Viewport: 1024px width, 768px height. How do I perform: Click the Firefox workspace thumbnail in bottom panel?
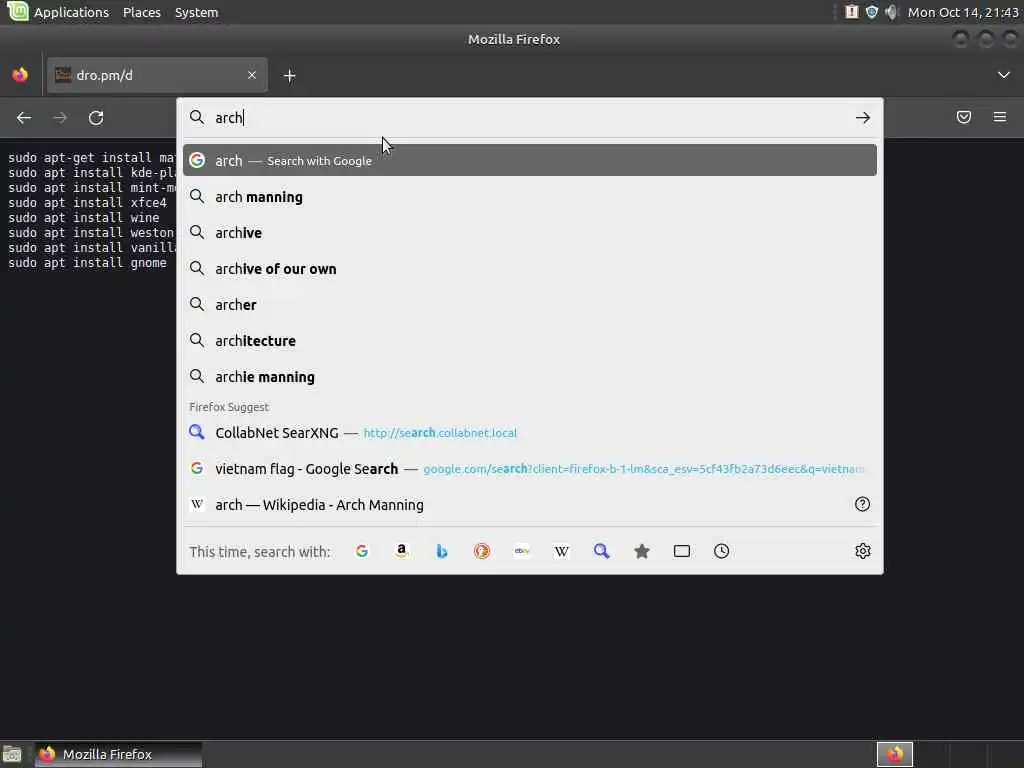point(895,754)
